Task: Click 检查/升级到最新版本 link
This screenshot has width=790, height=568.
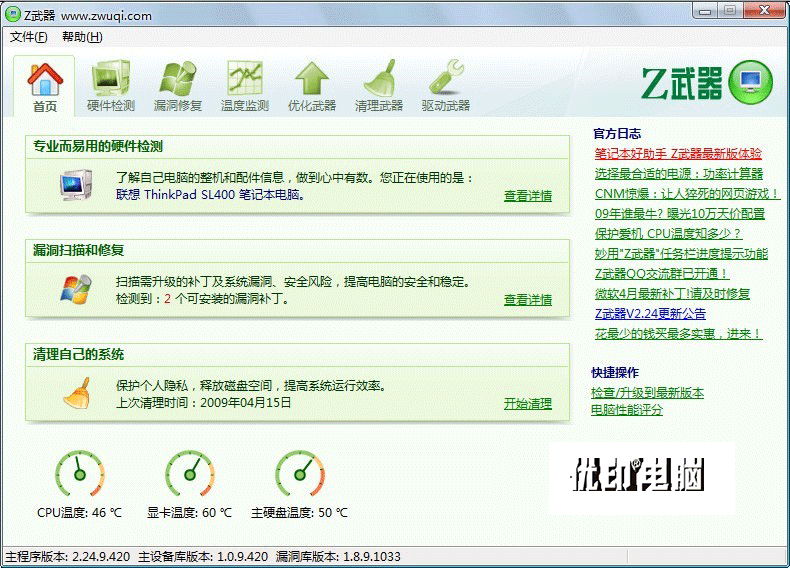Action: click(x=647, y=393)
